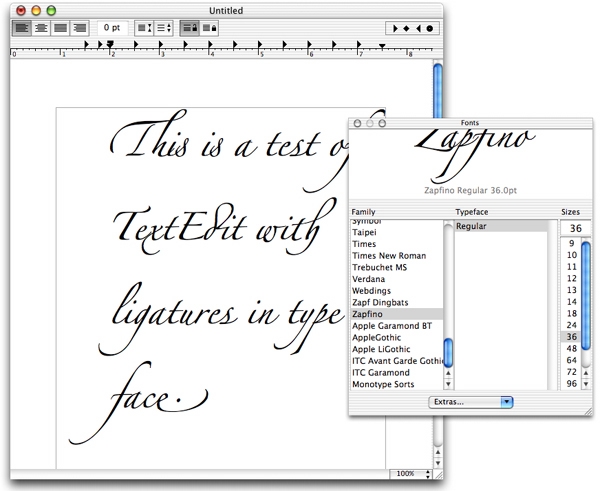The height and width of the screenshot is (491, 600).
Task: Set font size to 24
Action: (571, 325)
